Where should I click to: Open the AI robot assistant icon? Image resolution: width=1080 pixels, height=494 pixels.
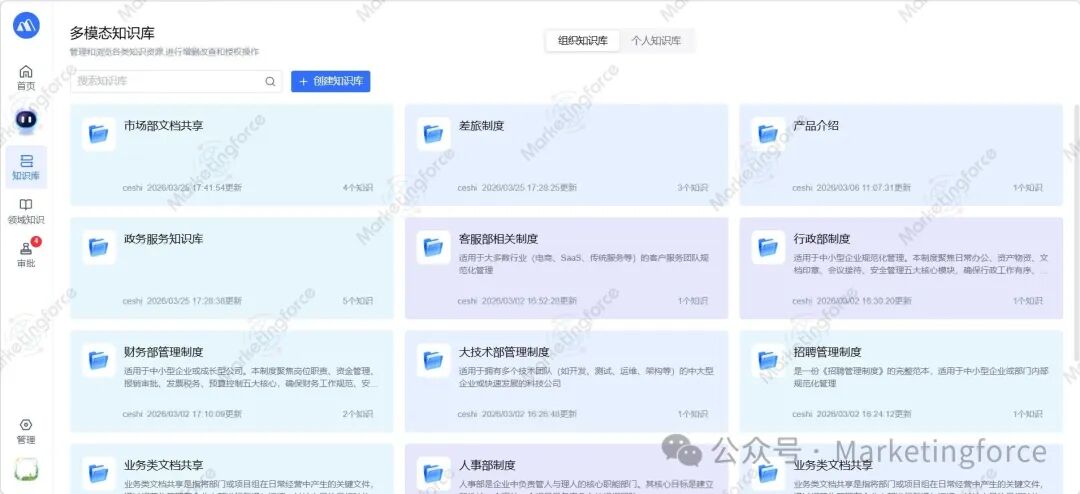[26, 120]
